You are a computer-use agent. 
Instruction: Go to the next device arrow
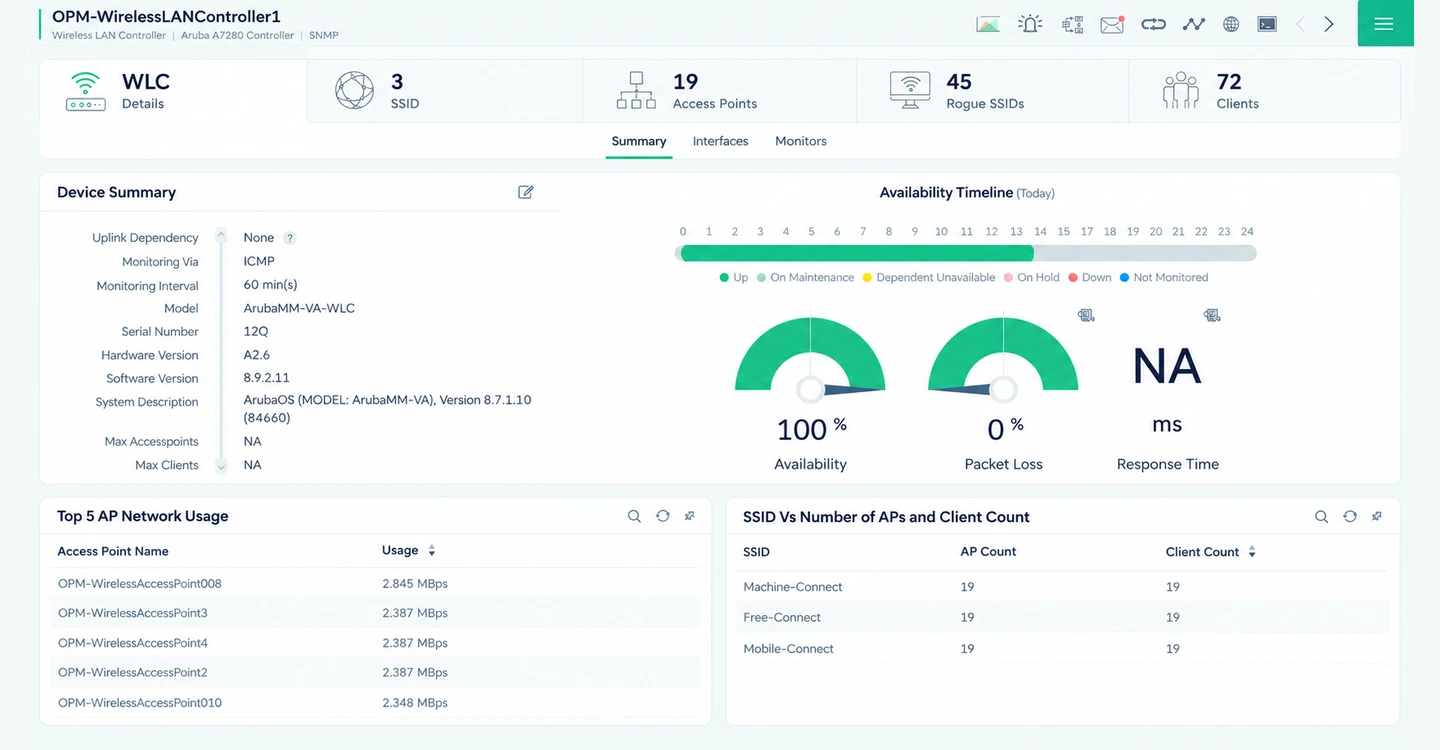(x=1329, y=24)
